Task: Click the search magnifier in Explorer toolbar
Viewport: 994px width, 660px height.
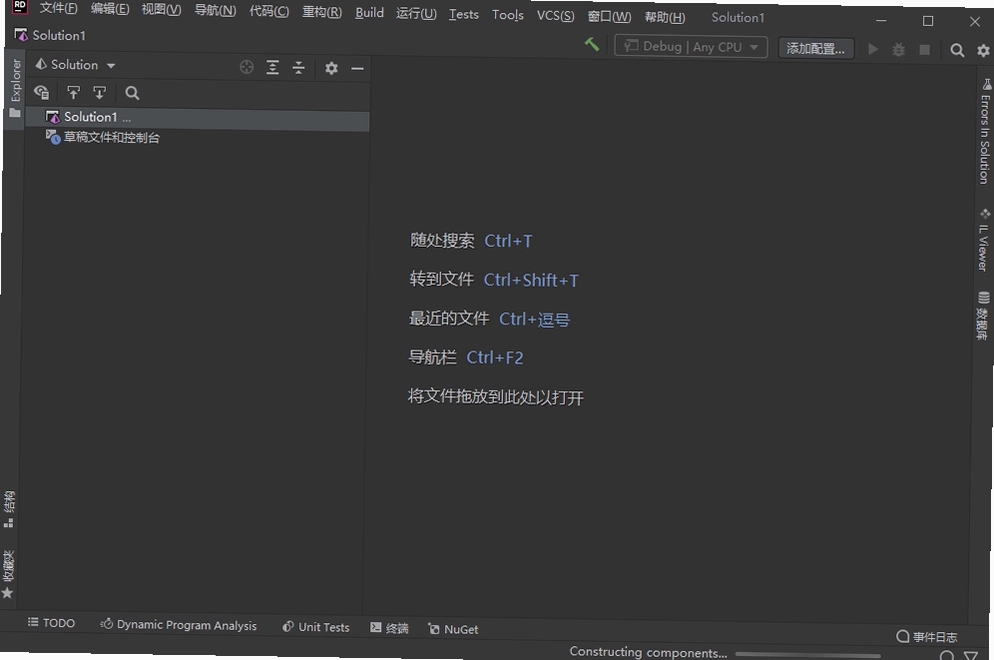Action: [132, 93]
